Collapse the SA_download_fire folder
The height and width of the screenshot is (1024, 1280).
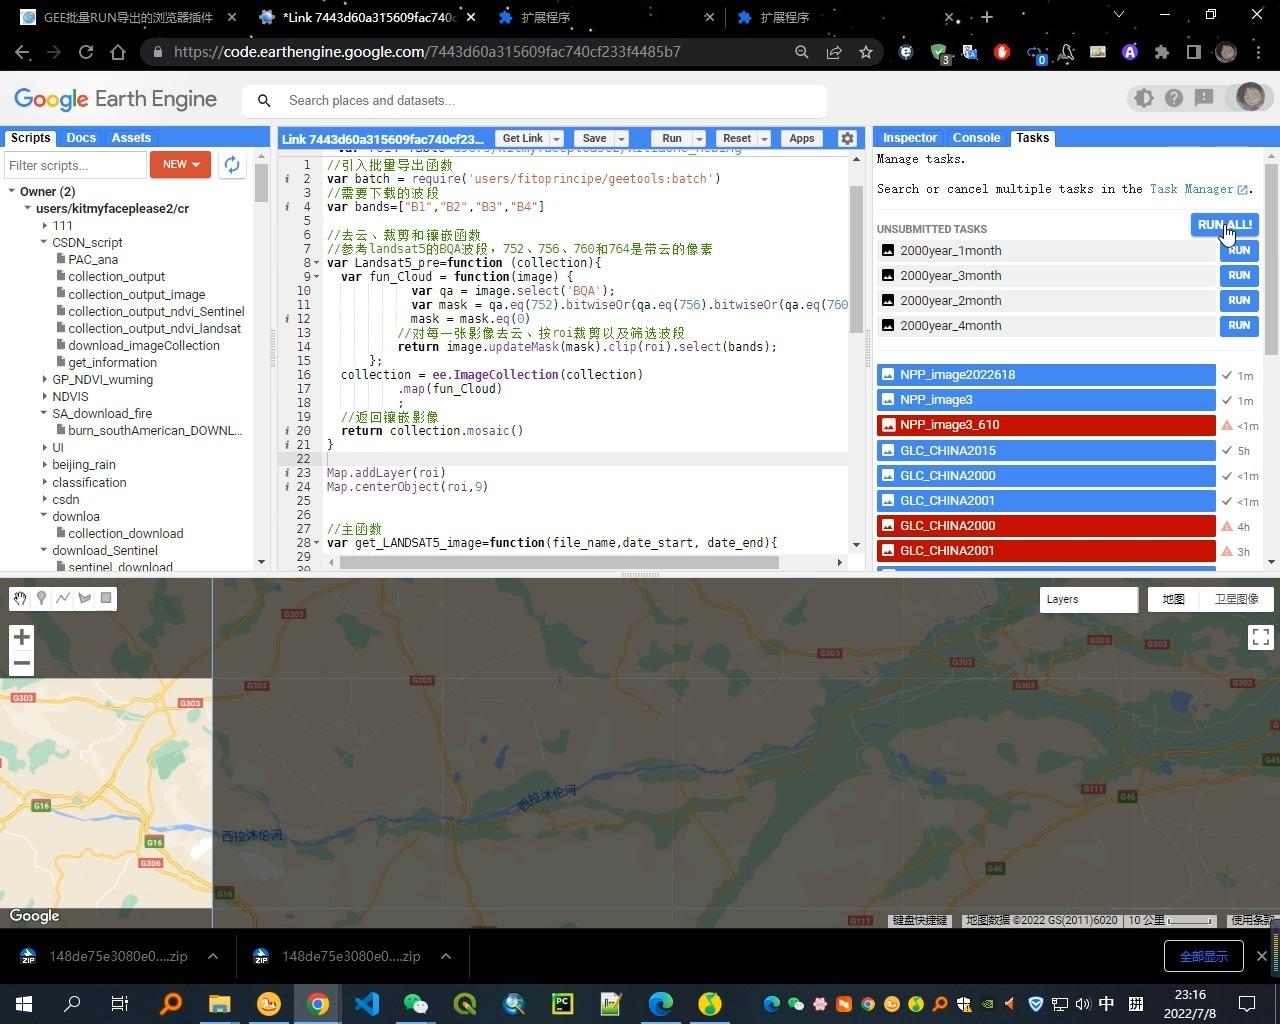click(x=43, y=413)
